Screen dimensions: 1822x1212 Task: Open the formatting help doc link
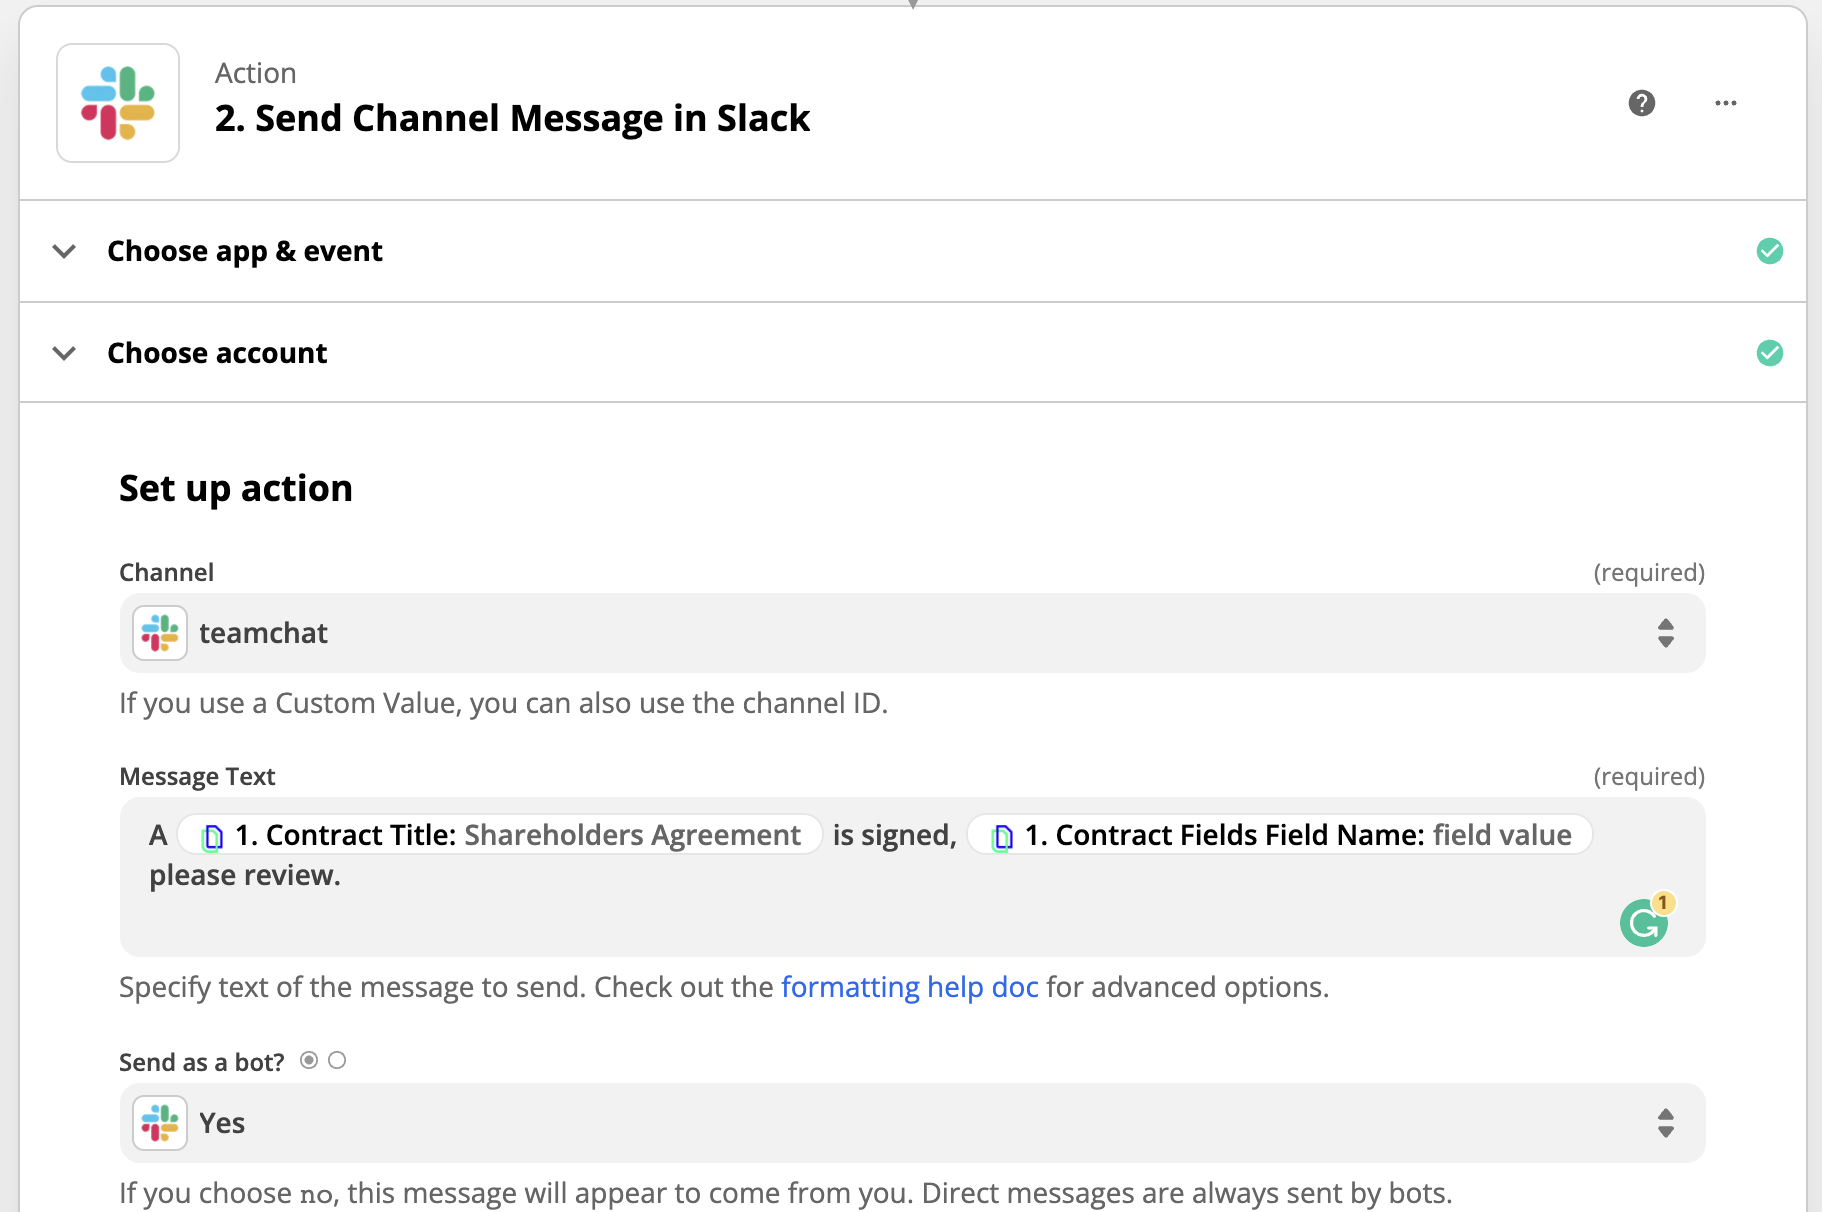coord(909,987)
